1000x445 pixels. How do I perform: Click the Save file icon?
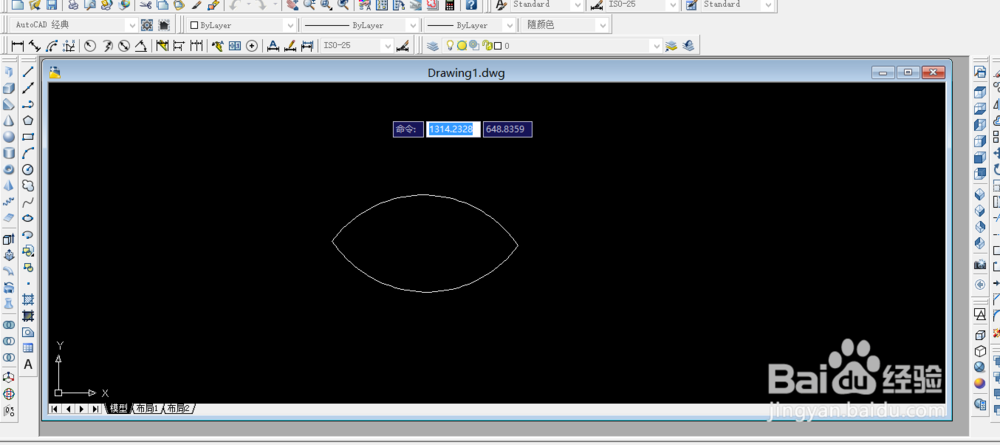pyautogui.click(x=52, y=5)
